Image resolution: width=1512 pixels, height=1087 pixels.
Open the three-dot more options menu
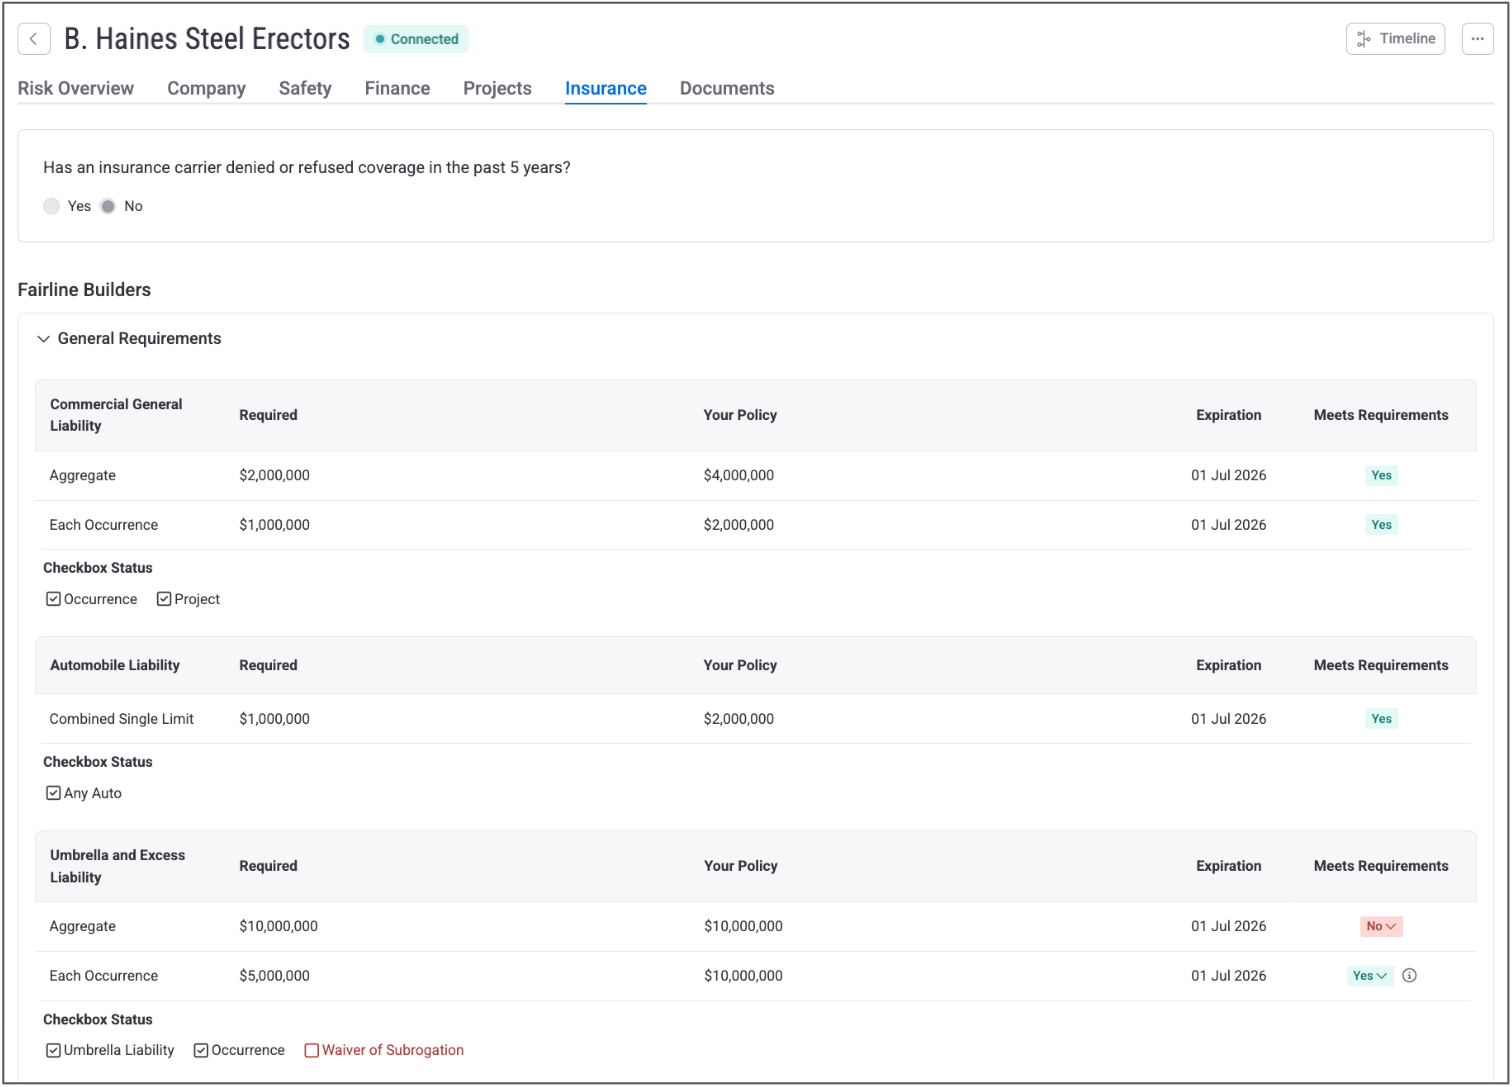1477,39
